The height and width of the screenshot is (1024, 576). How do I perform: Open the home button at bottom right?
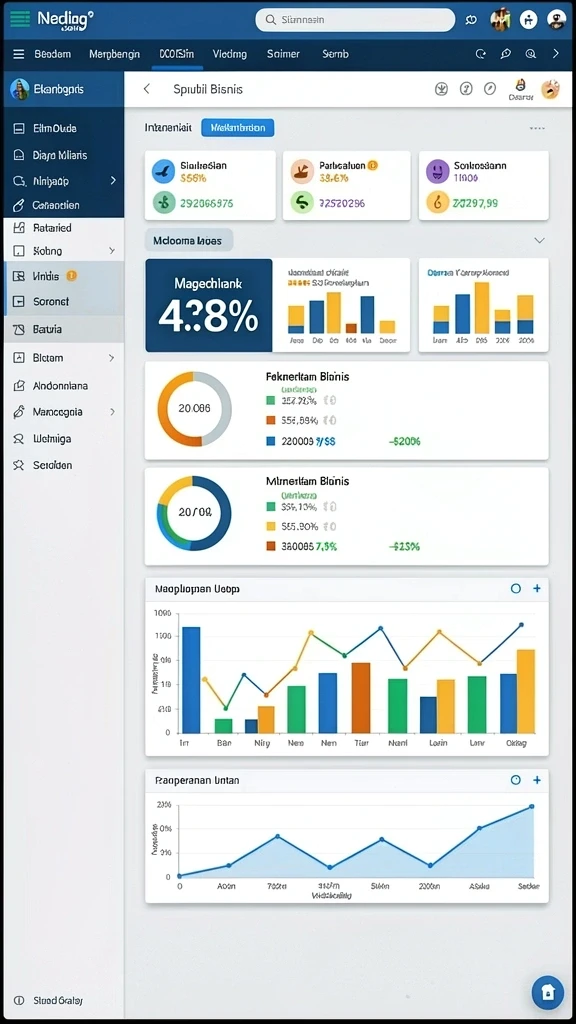[x=548, y=992]
